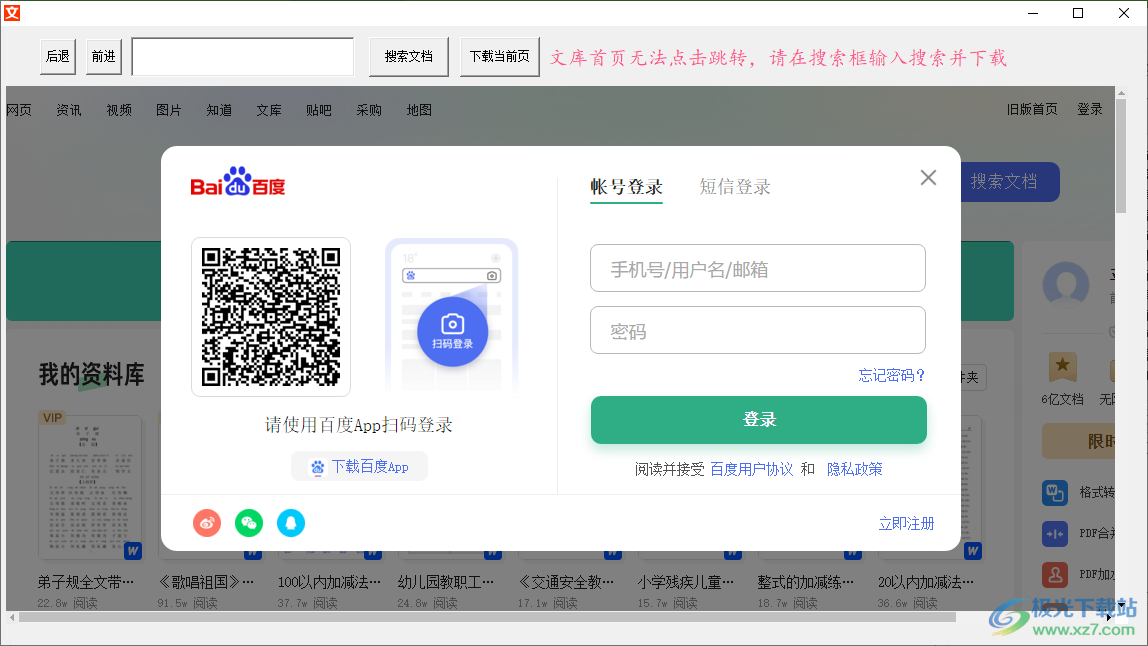The image size is (1148, 646).
Task: Switch to the 短信登录 tab
Action: click(734, 187)
